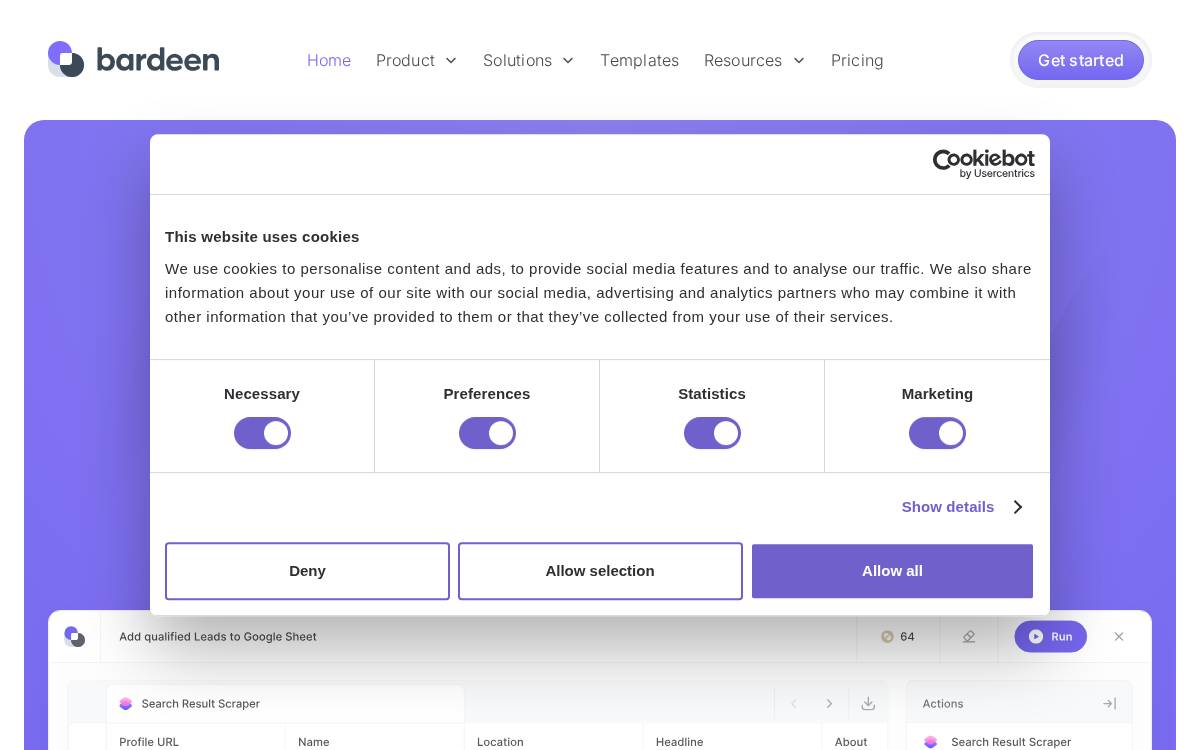Click the scraper icon in Actions list
1200x750 pixels.
931,742
